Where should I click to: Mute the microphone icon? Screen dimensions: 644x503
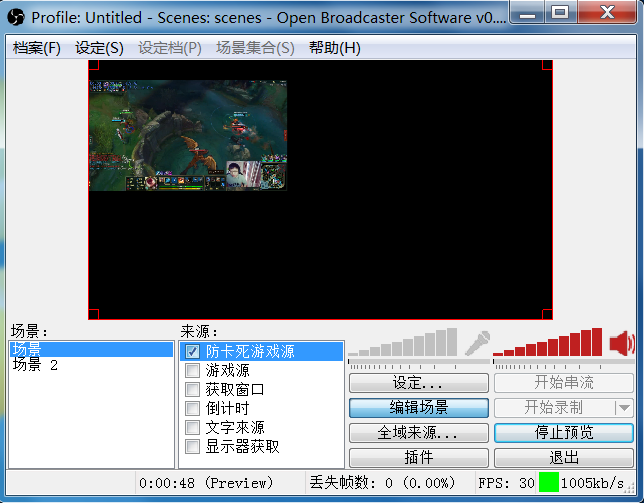[x=477, y=344]
